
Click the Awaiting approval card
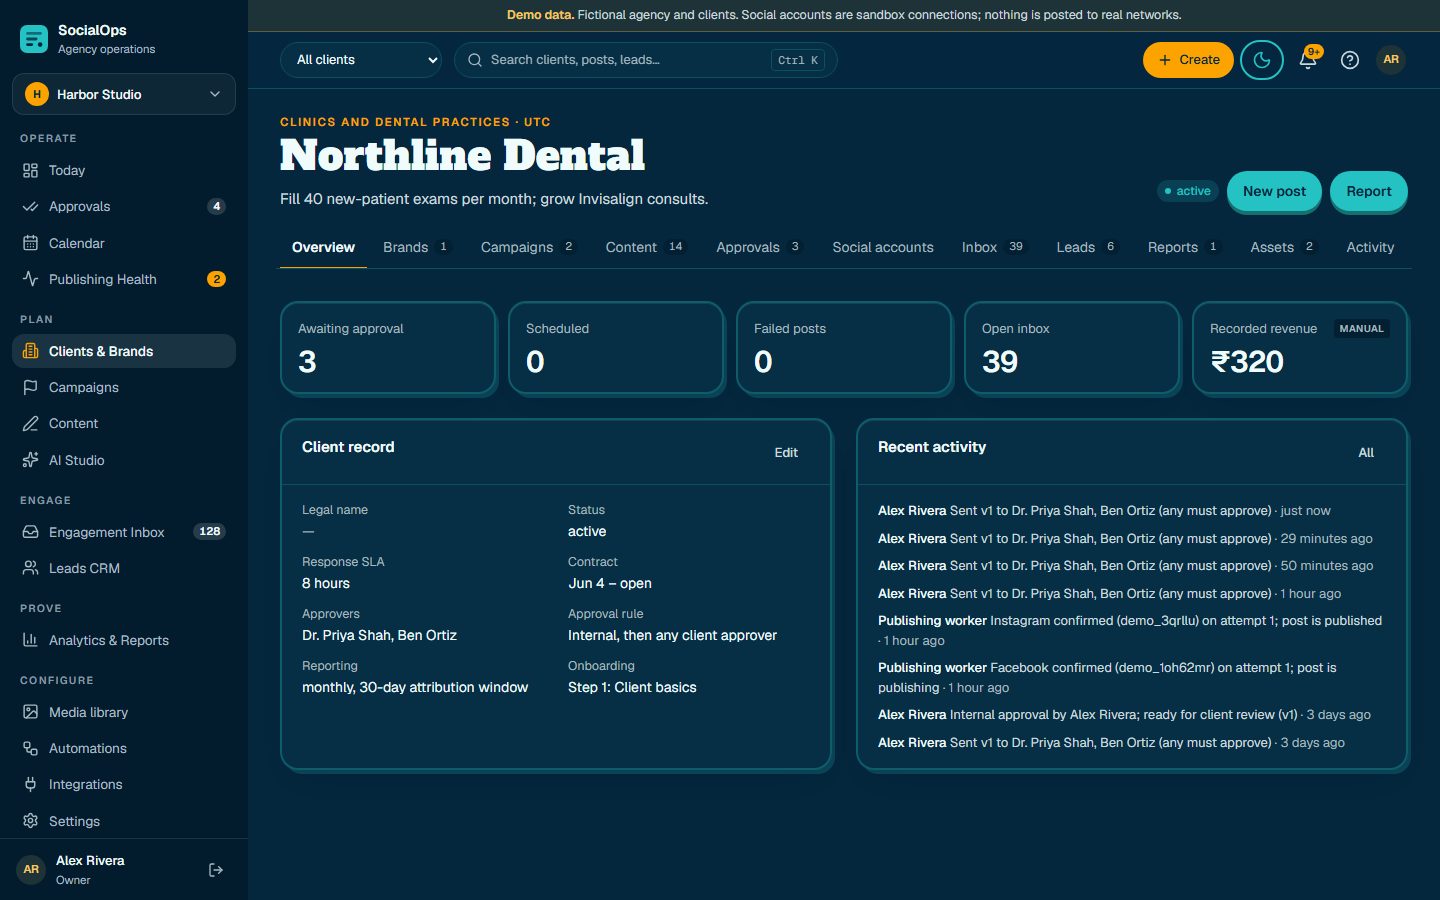click(x=388, y=348)
